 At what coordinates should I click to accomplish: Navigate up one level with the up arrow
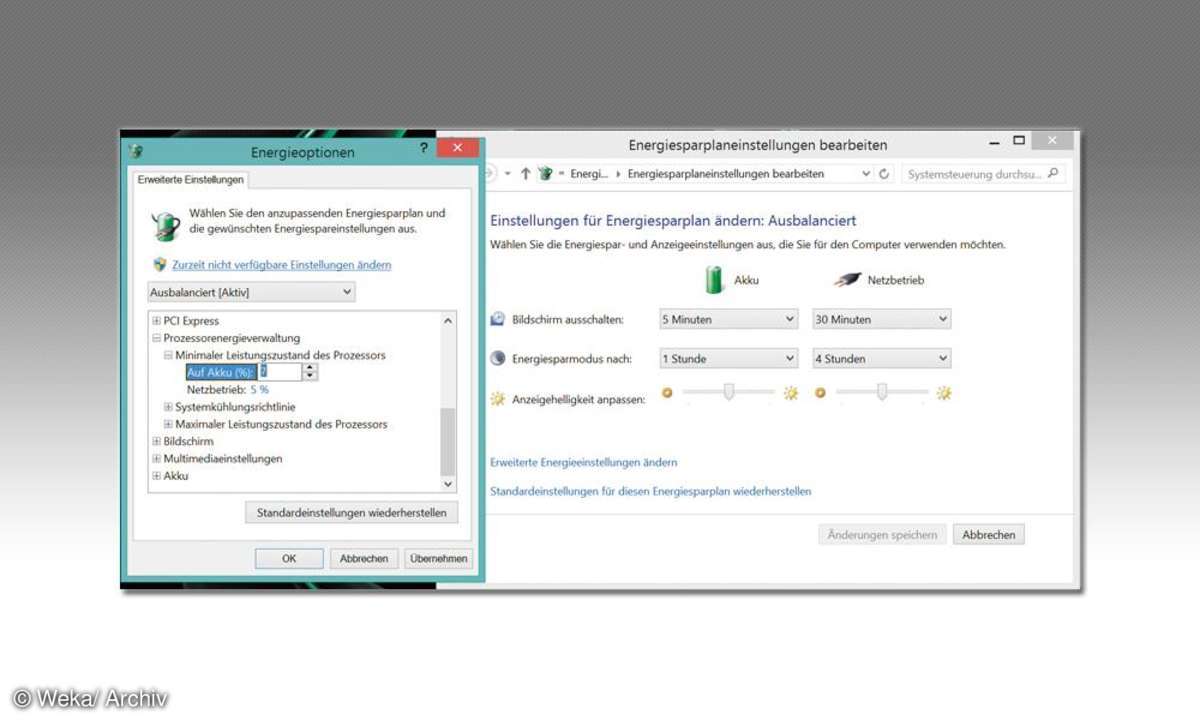(526, 174)
